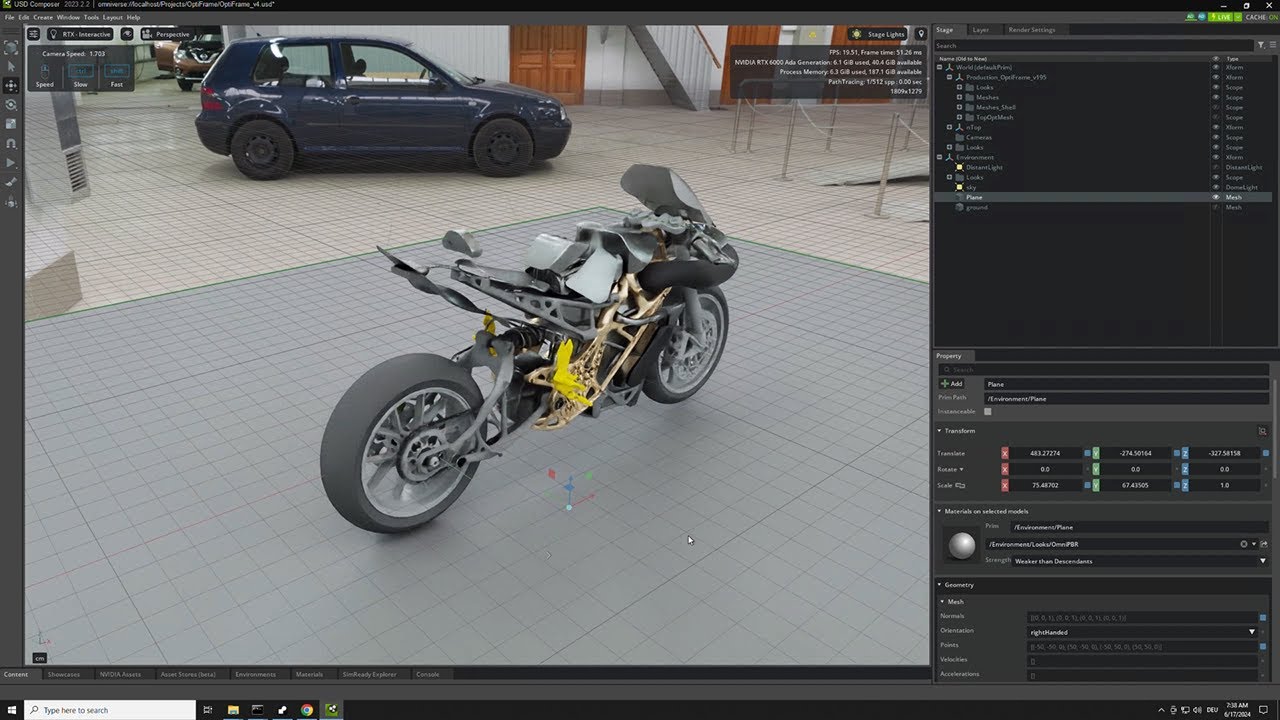The width and height of the screenshot is (1280, 720).
Task: Select the selection-mode cube tool
Action: pos(11,47)
